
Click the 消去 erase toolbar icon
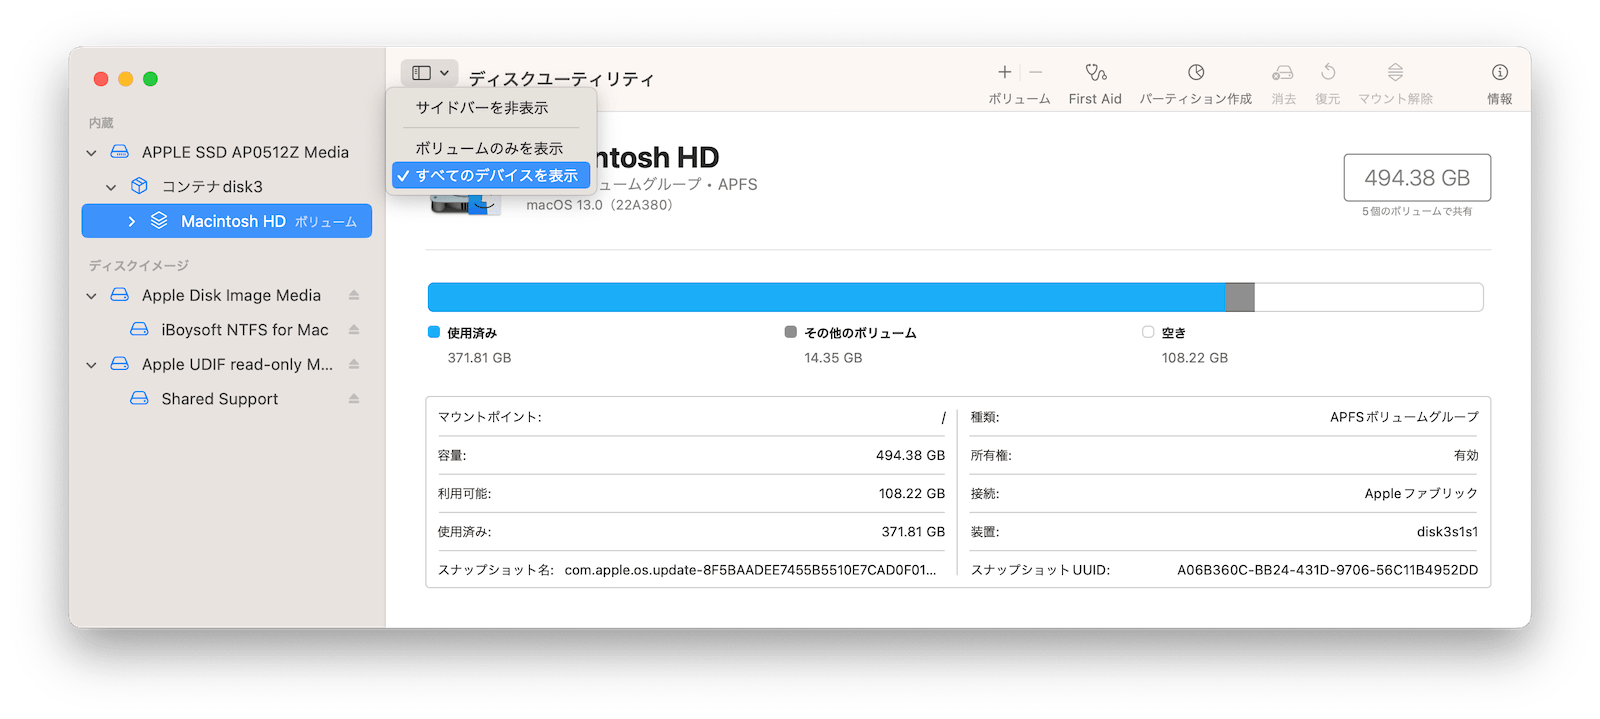pos(1283,72)
